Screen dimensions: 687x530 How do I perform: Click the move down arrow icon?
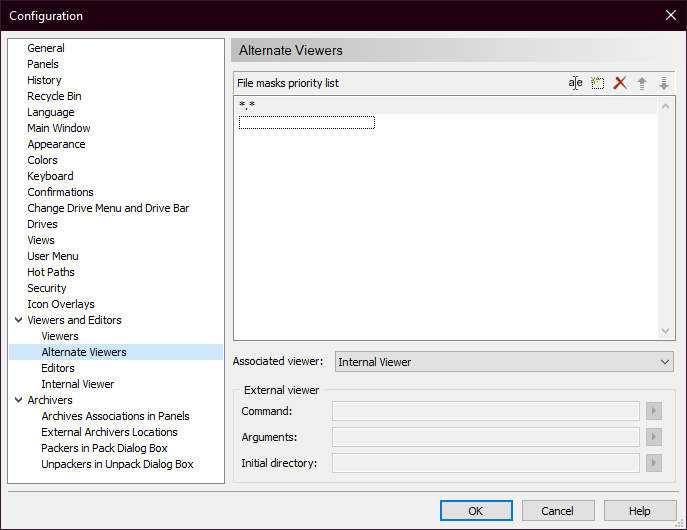coord(663,83)
